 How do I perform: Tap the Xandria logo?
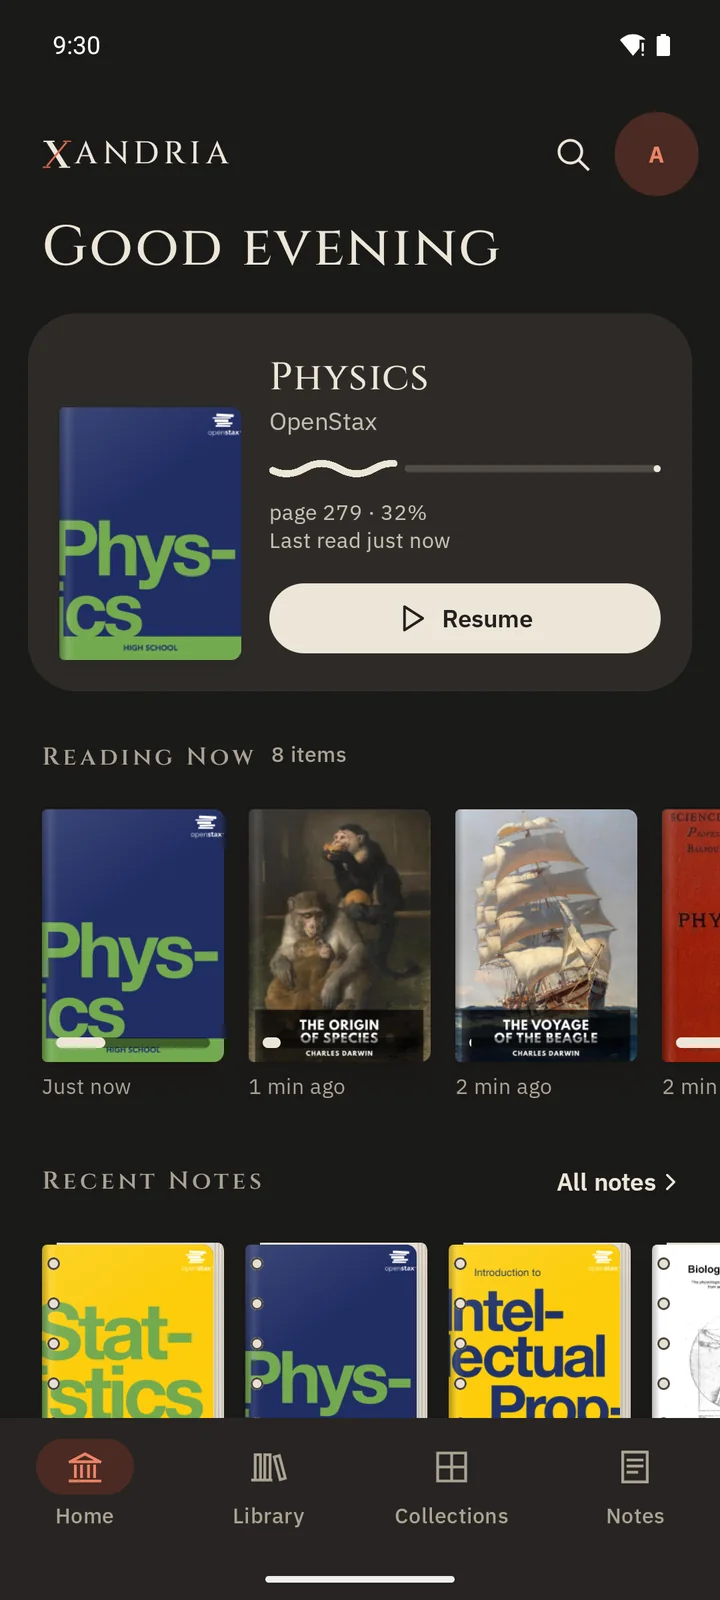click(x=136, y=153)
